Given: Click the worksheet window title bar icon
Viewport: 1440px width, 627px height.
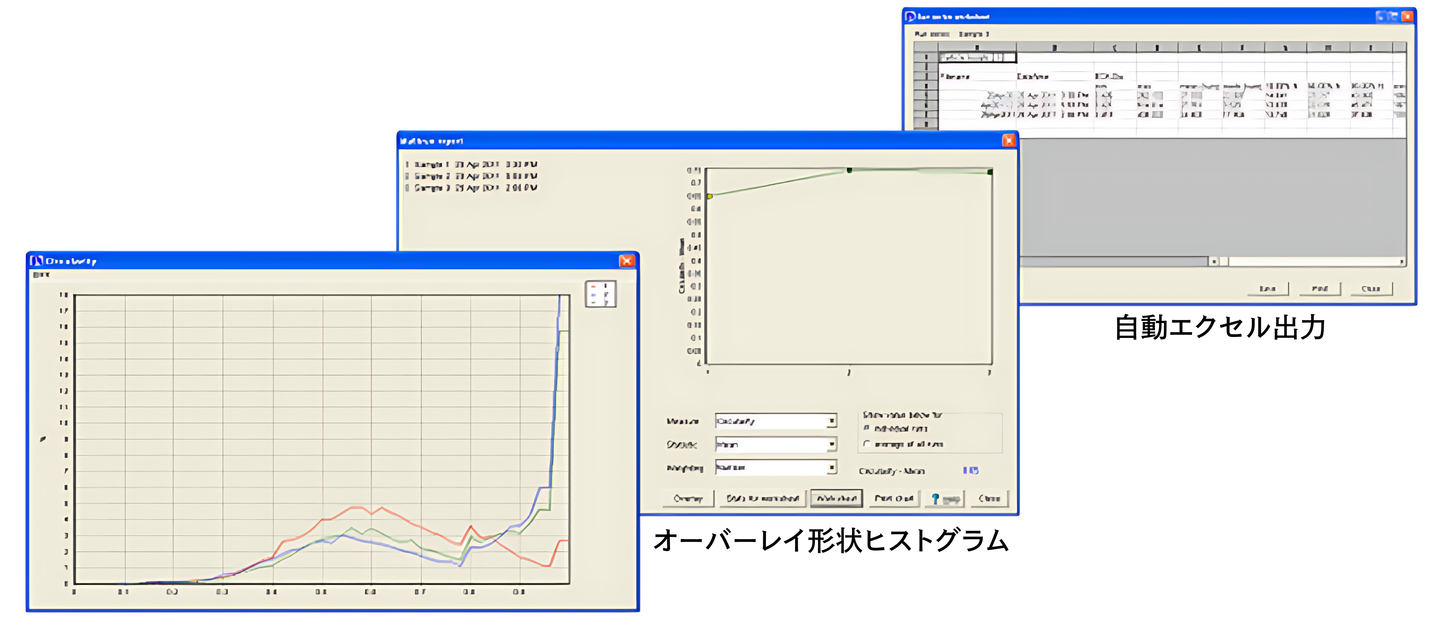Looking at the screenshot, I should [910, 16].
